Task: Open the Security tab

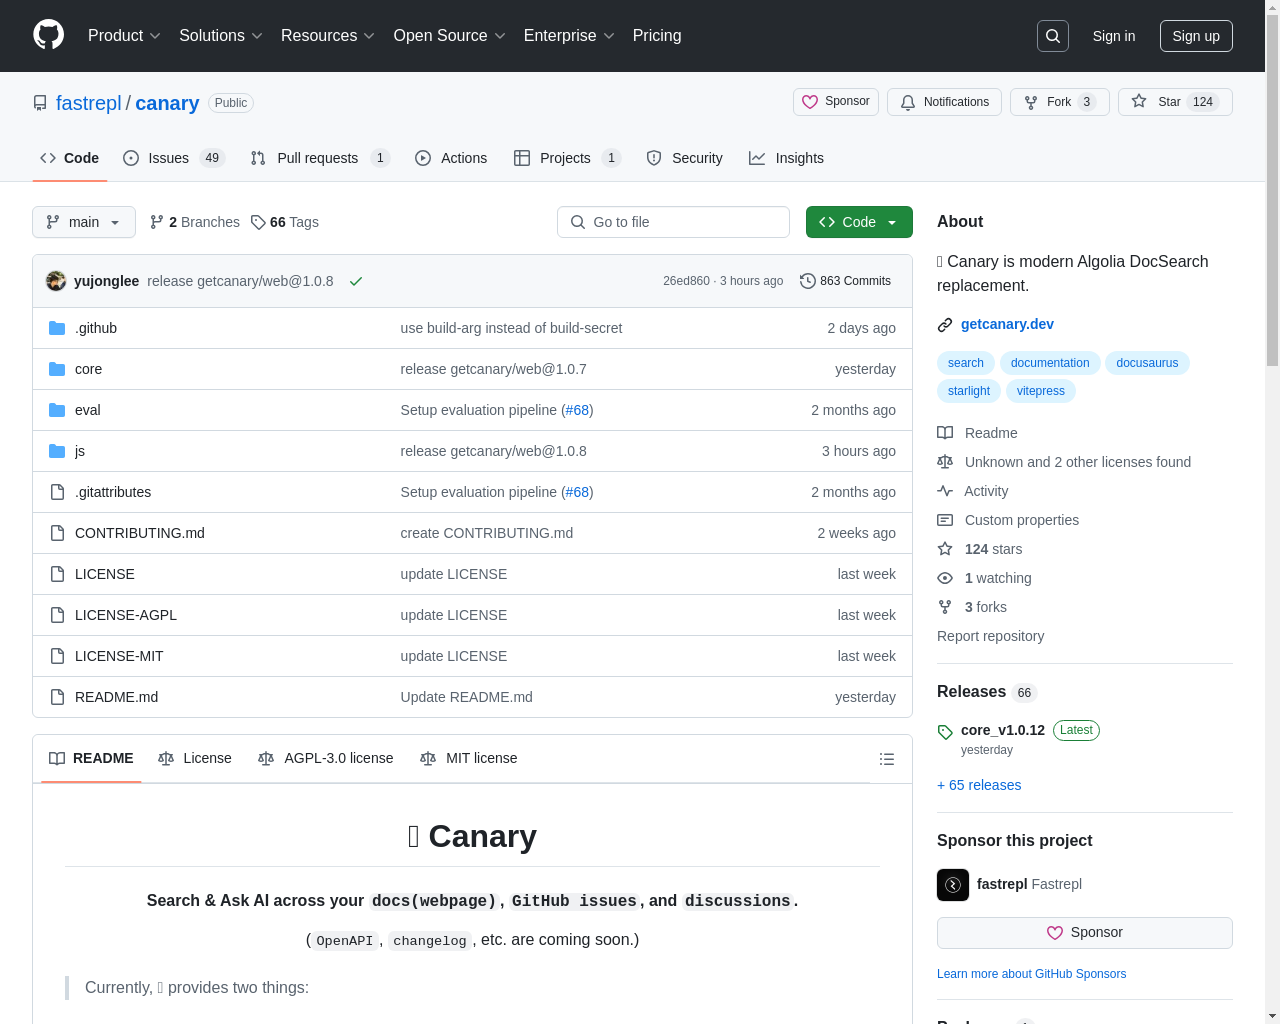Action: click(684, 158)
